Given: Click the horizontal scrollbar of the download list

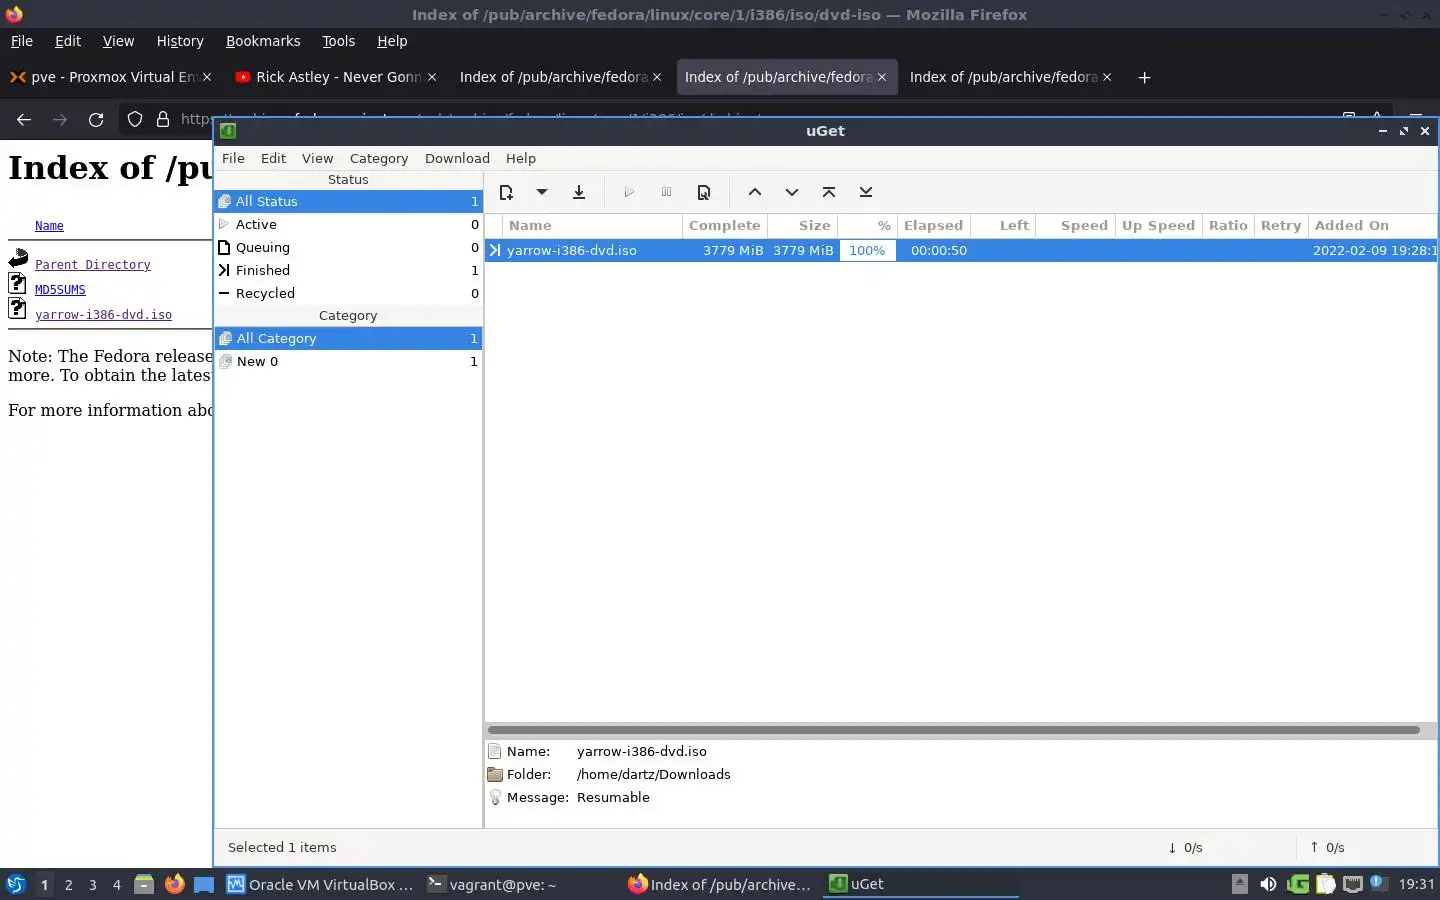Looking at the screenshot, I should [x=953, y=730].
